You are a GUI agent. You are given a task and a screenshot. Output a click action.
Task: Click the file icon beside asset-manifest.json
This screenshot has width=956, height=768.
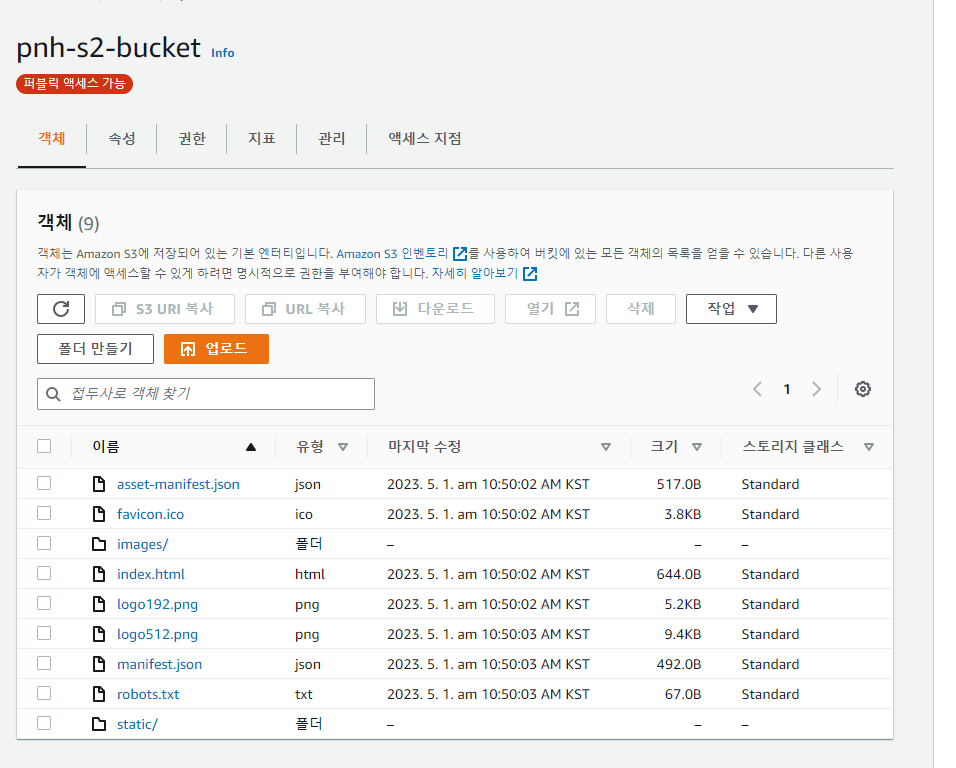99,484
